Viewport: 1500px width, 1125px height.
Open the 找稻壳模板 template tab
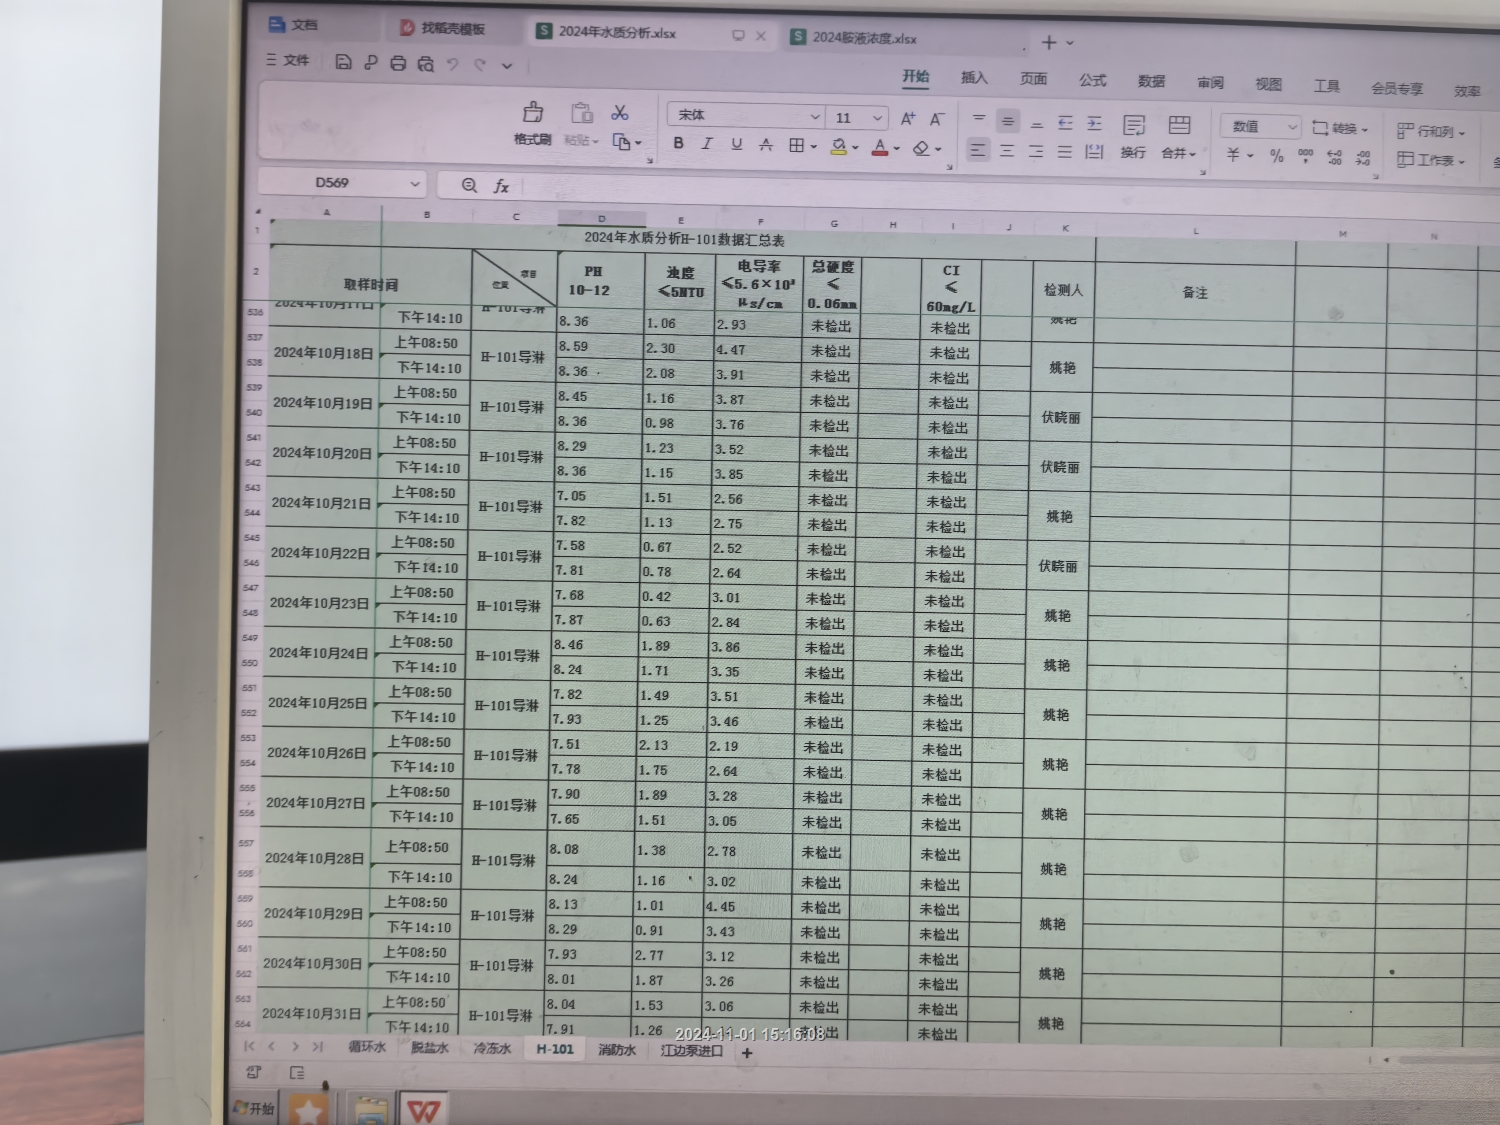click(442, 28)
